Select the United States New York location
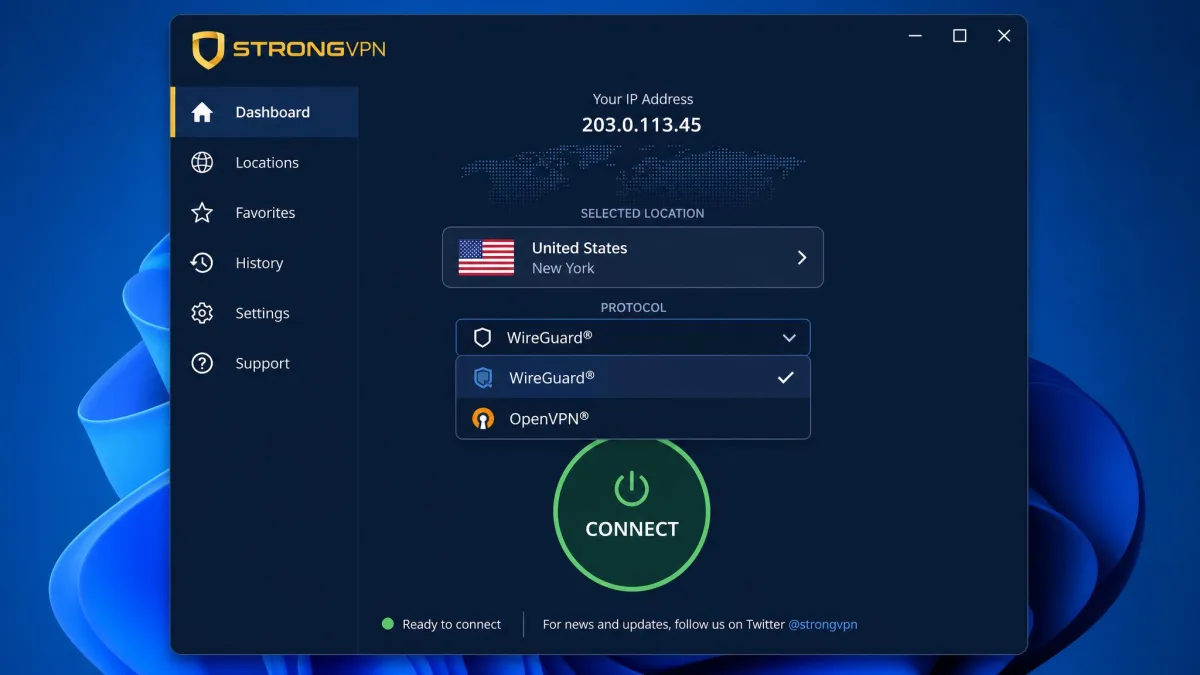 coord(633,257)
